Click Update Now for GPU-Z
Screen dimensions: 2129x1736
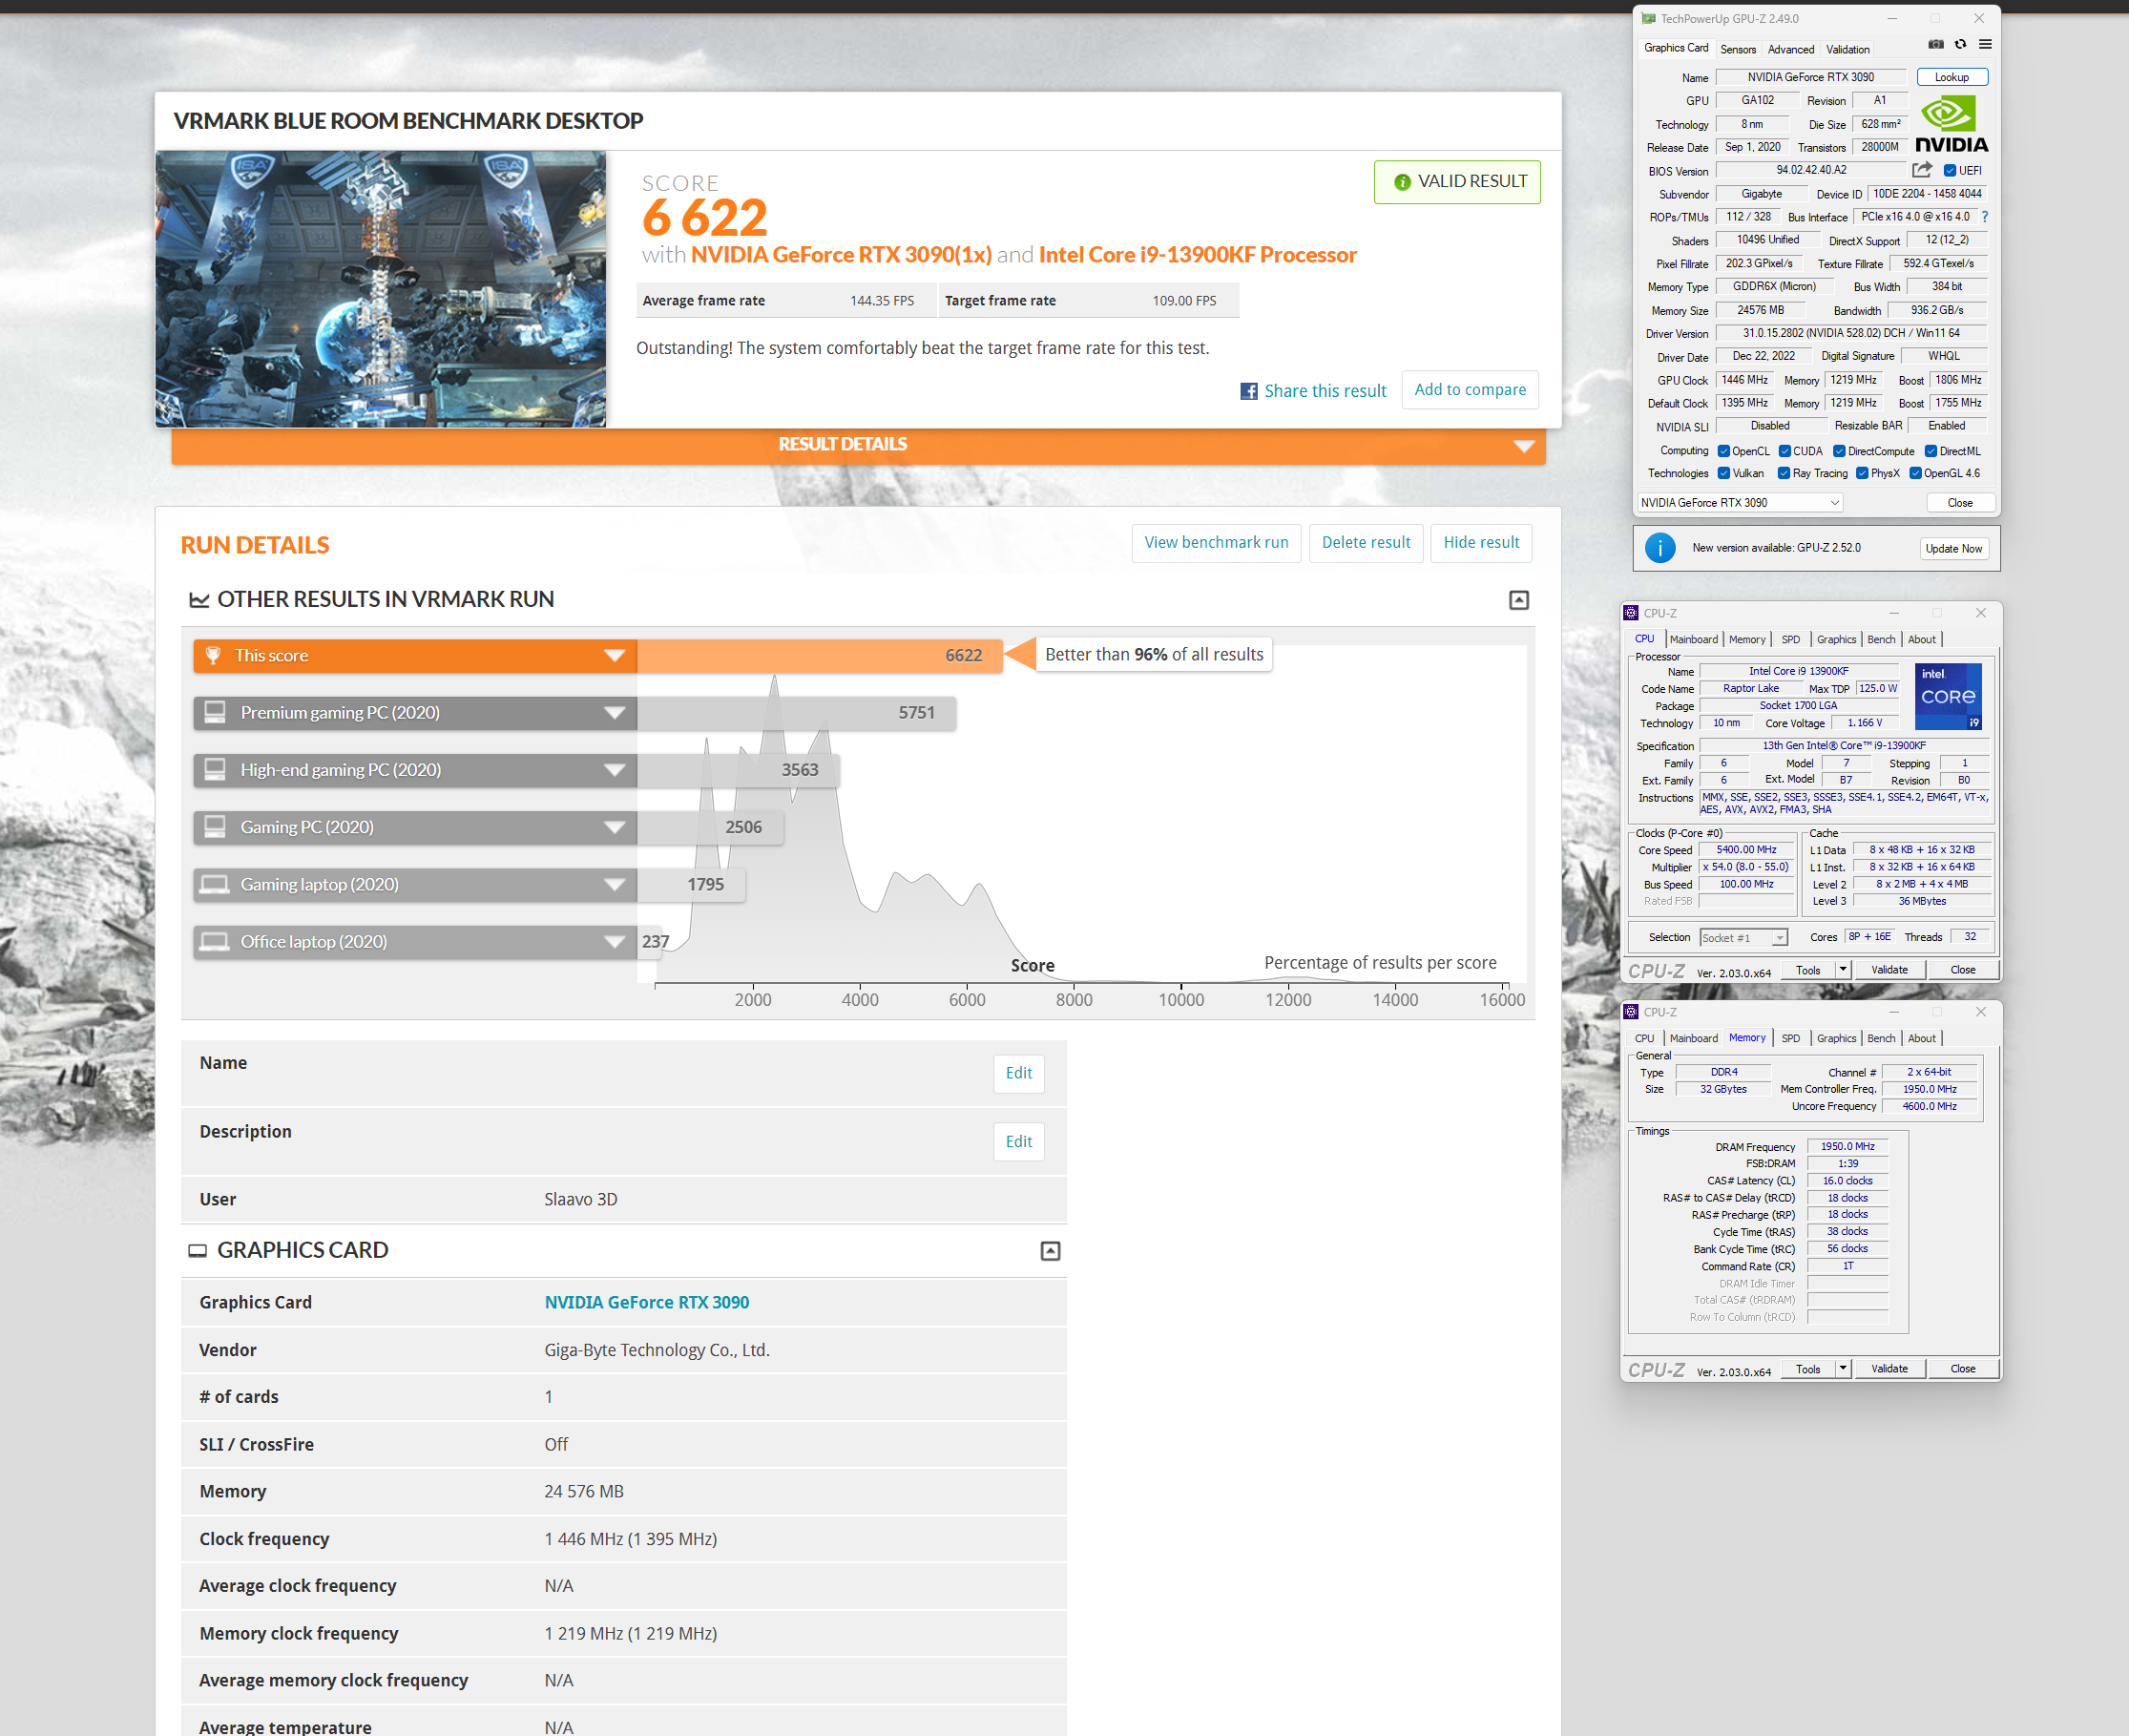[1954, 548]
